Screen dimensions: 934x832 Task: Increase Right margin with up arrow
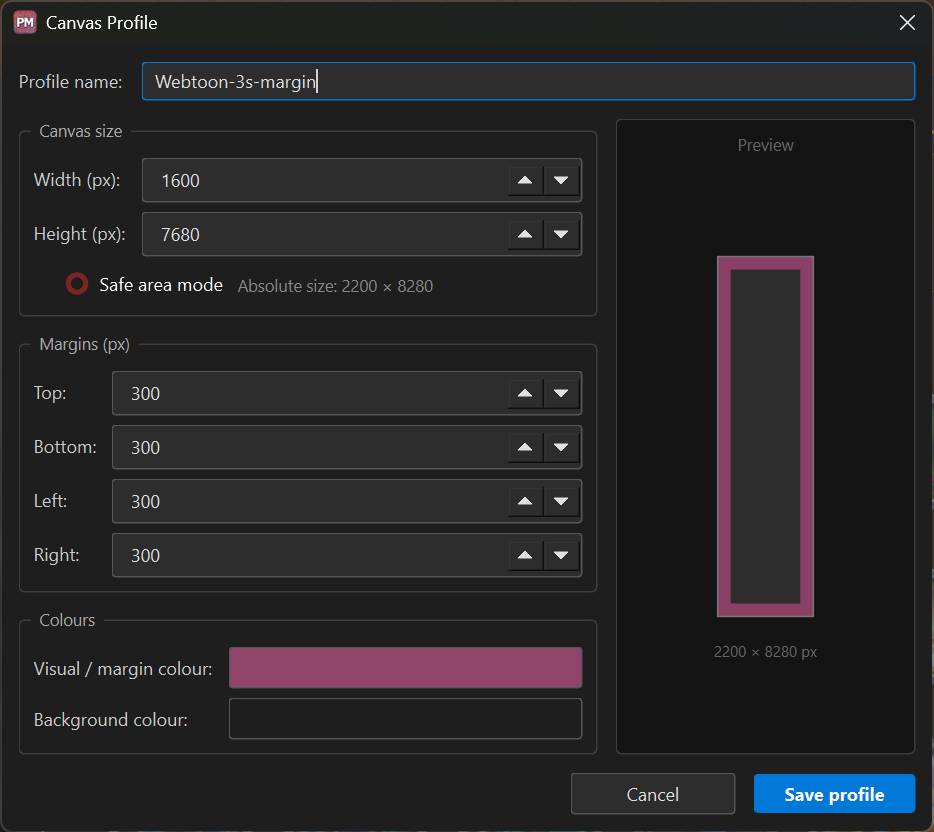(525, 555)
